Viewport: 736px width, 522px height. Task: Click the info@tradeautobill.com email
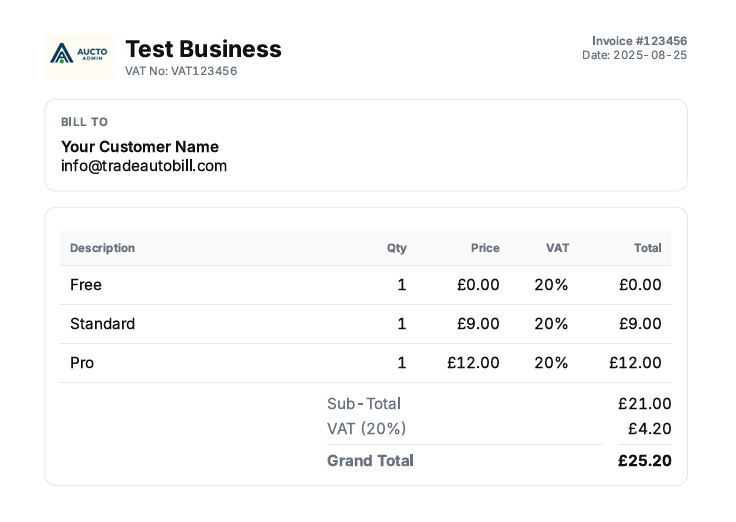144,166
